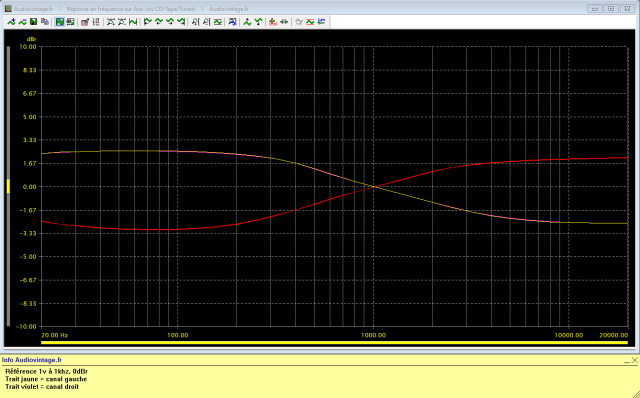640x398 pixels.
Task: Click the grid columns icon
Action: (96, 22)
